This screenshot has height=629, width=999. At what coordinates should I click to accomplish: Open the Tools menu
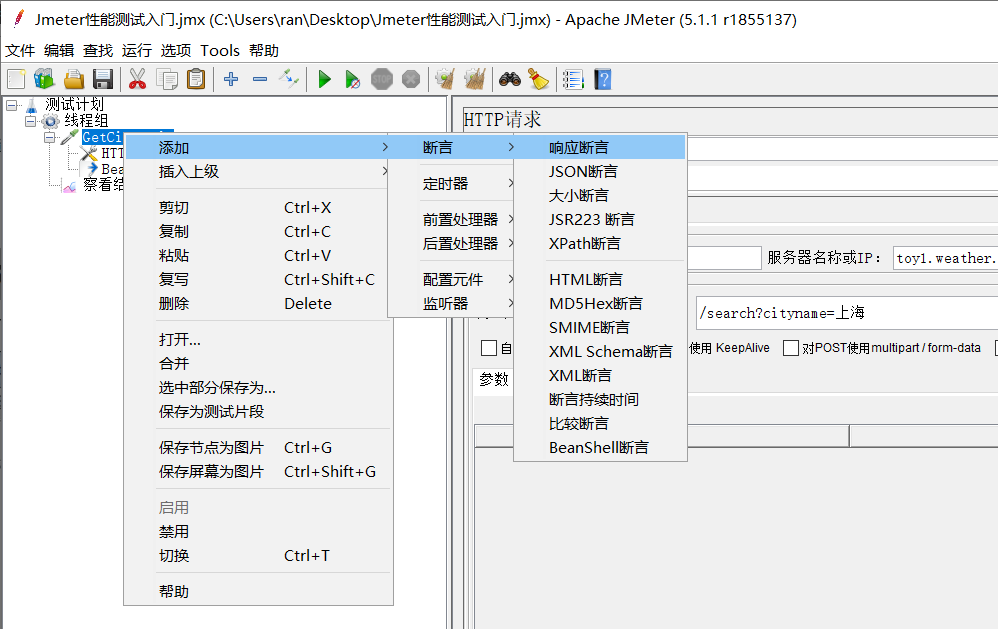coord(220,50)
